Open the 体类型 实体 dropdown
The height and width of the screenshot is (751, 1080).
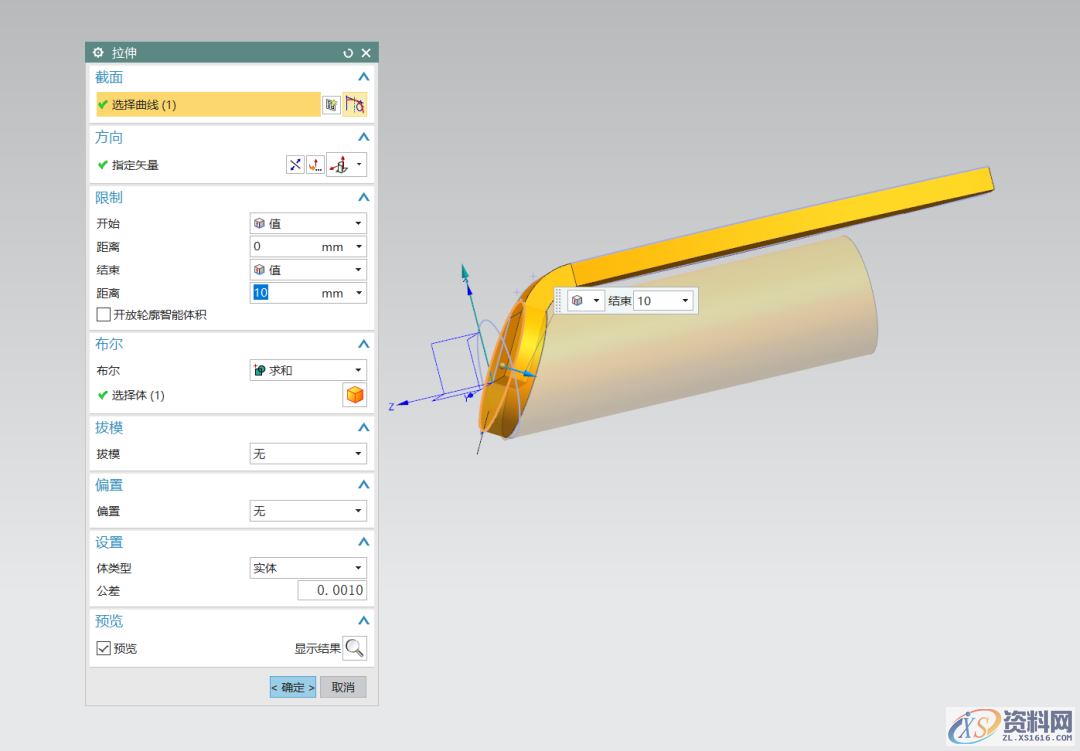(308, 568)
